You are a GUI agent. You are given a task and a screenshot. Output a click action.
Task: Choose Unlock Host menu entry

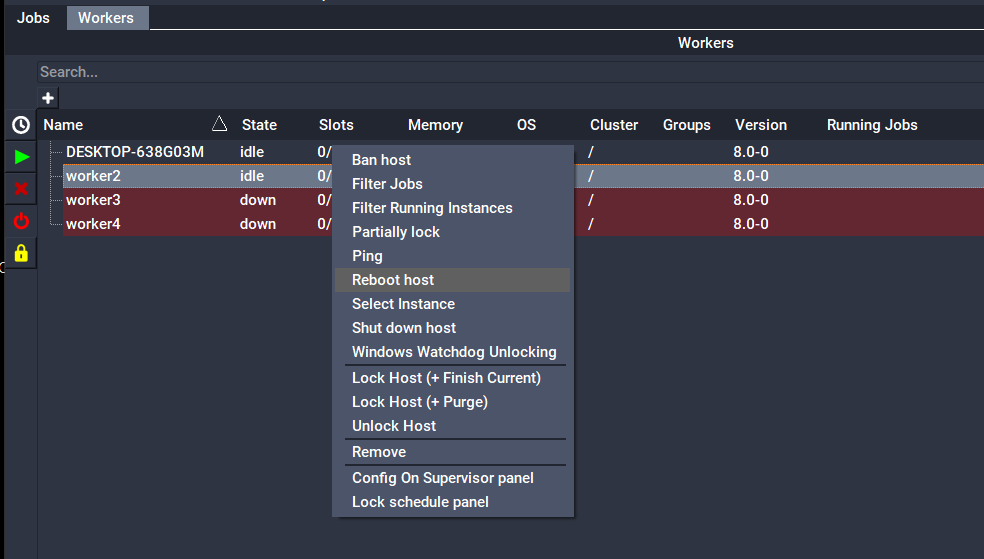[x=394, y=426]
